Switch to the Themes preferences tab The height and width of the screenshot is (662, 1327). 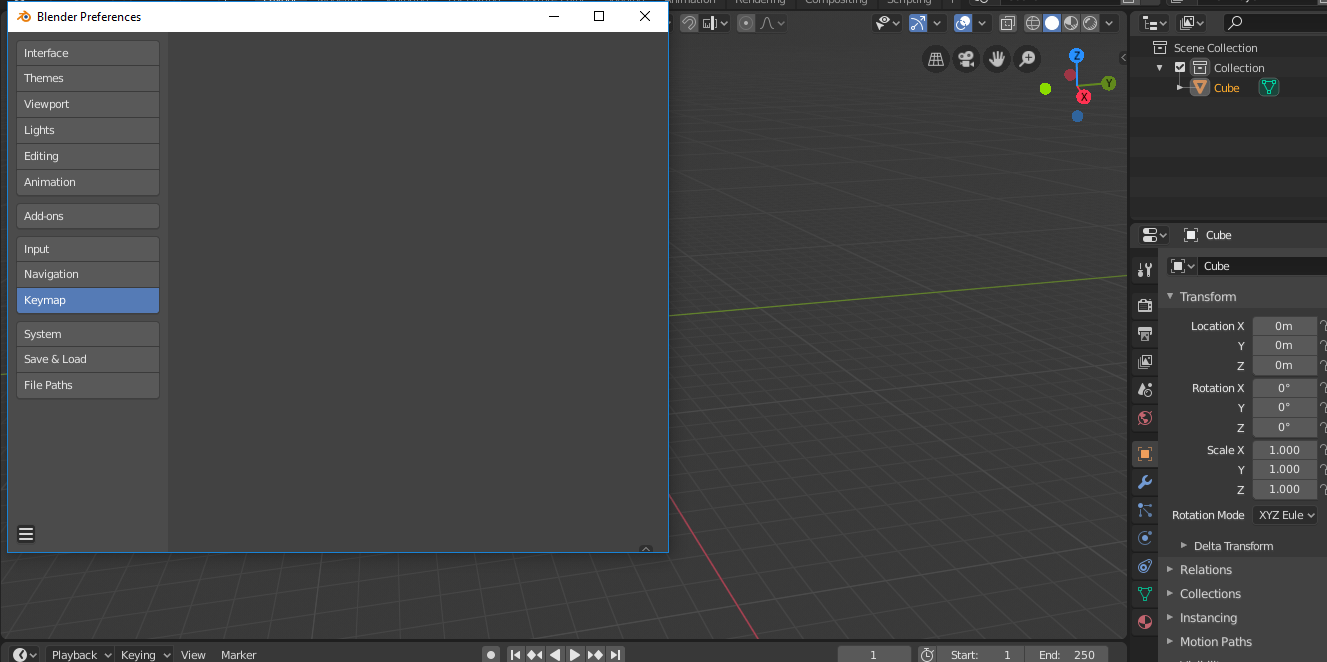87,78
